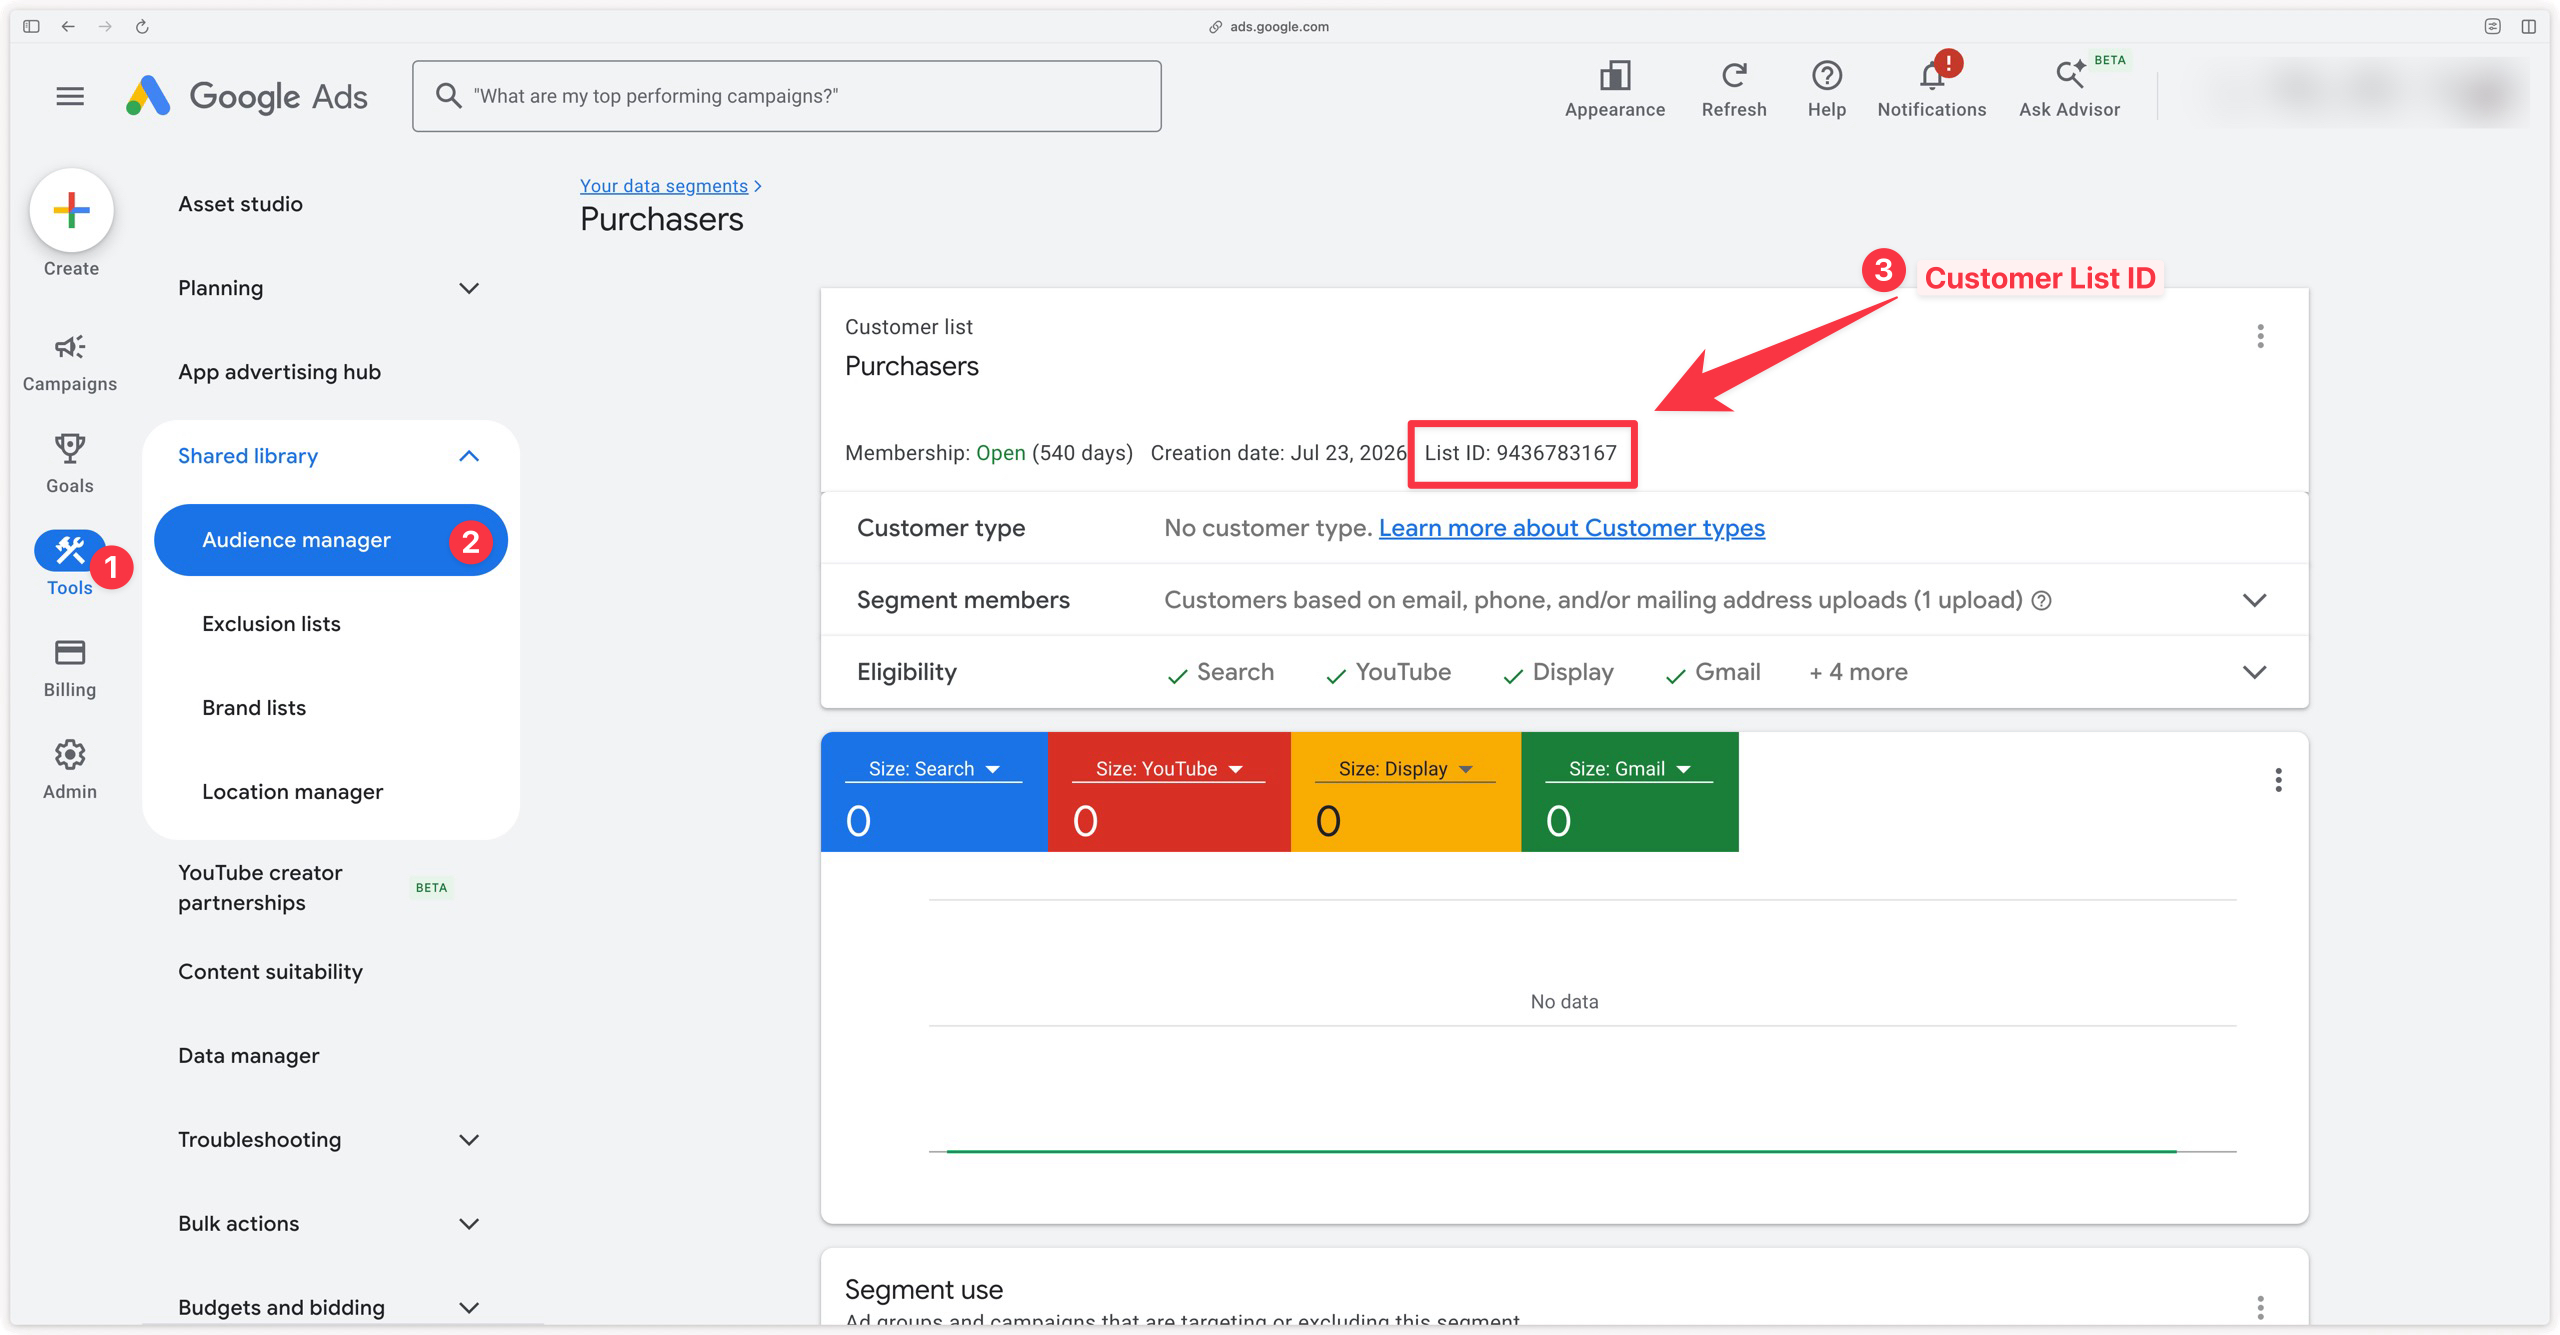
Task: Expand Eligibility row
Action: click(x=2254, y=672)
